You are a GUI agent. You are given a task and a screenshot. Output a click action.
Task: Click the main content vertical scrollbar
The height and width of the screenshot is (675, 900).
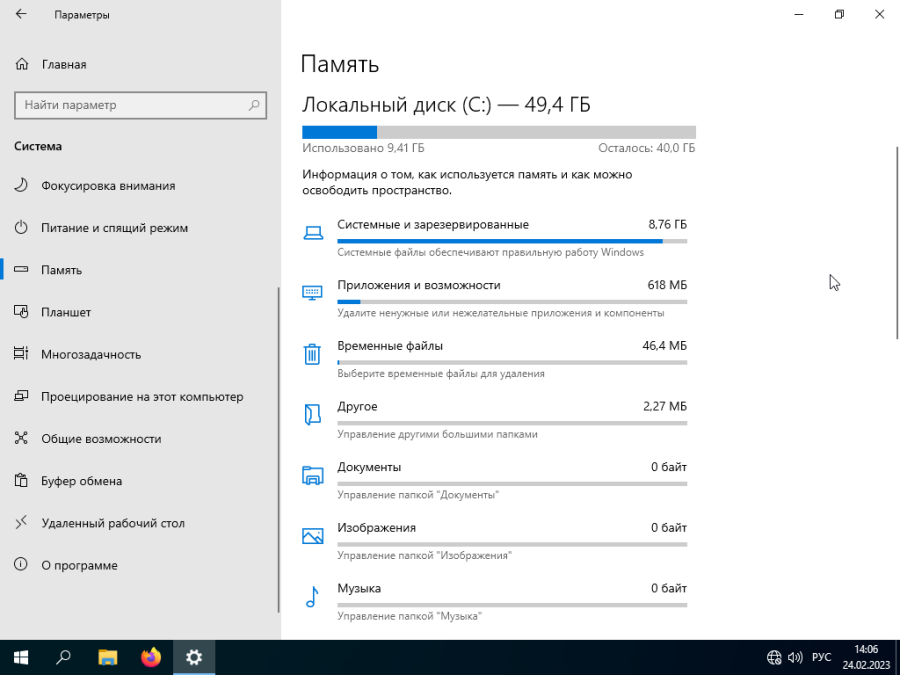coord(897,243)
